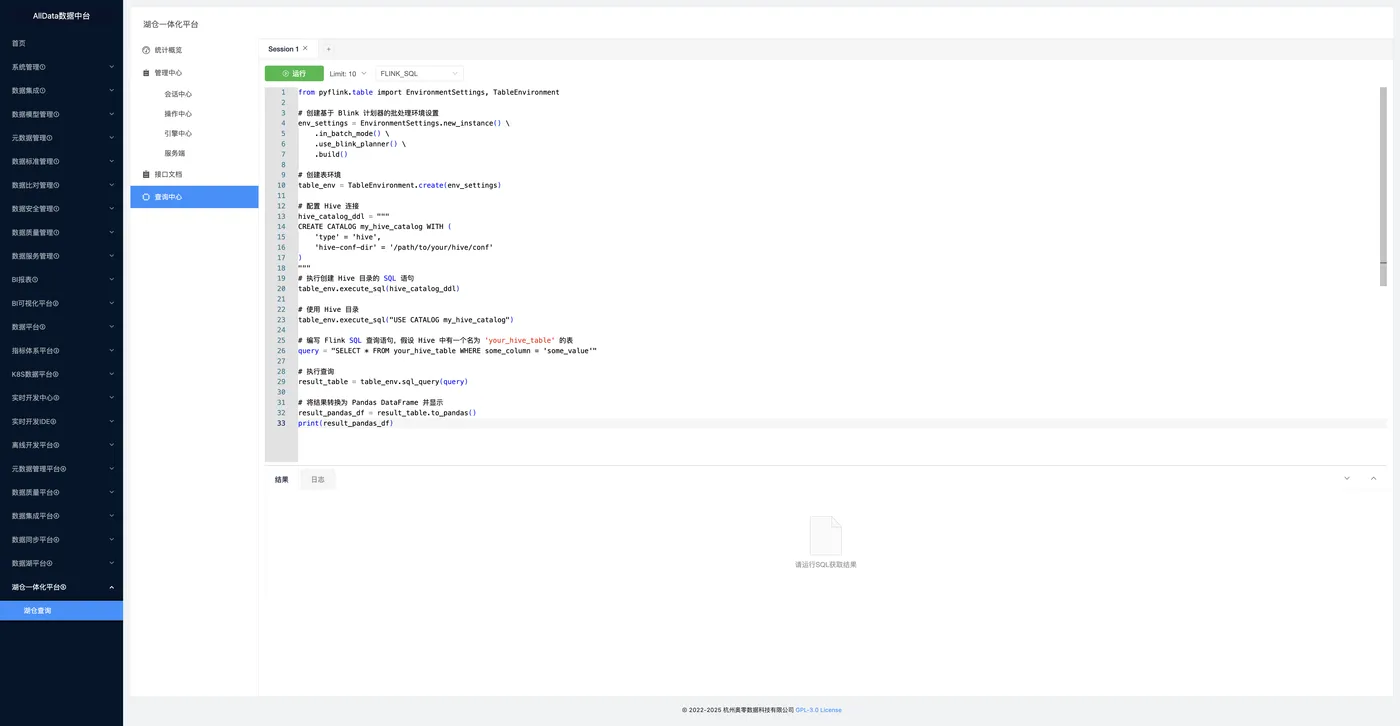Open the 数据湖平台 sidebar menu
Image resolution: width=1400 pixels, height=726 pixels.
[61, 563]
